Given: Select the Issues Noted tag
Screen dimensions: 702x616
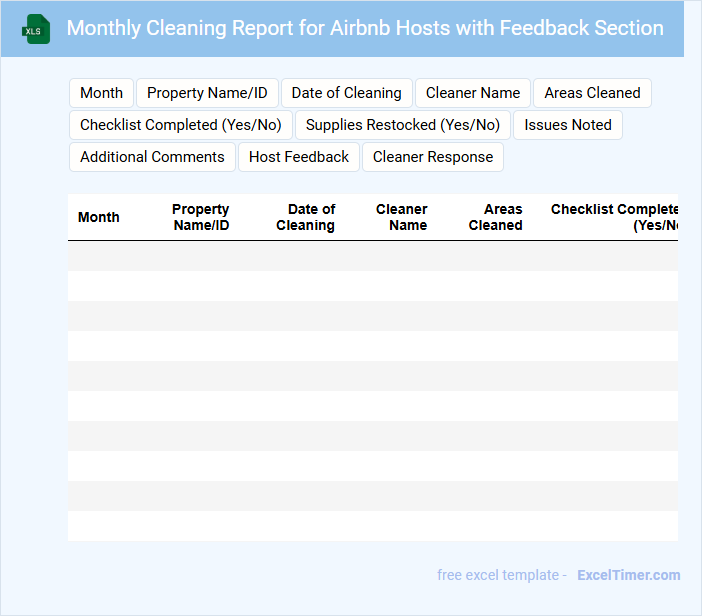Looking at the screenshot, I should [x=568, y=125].
